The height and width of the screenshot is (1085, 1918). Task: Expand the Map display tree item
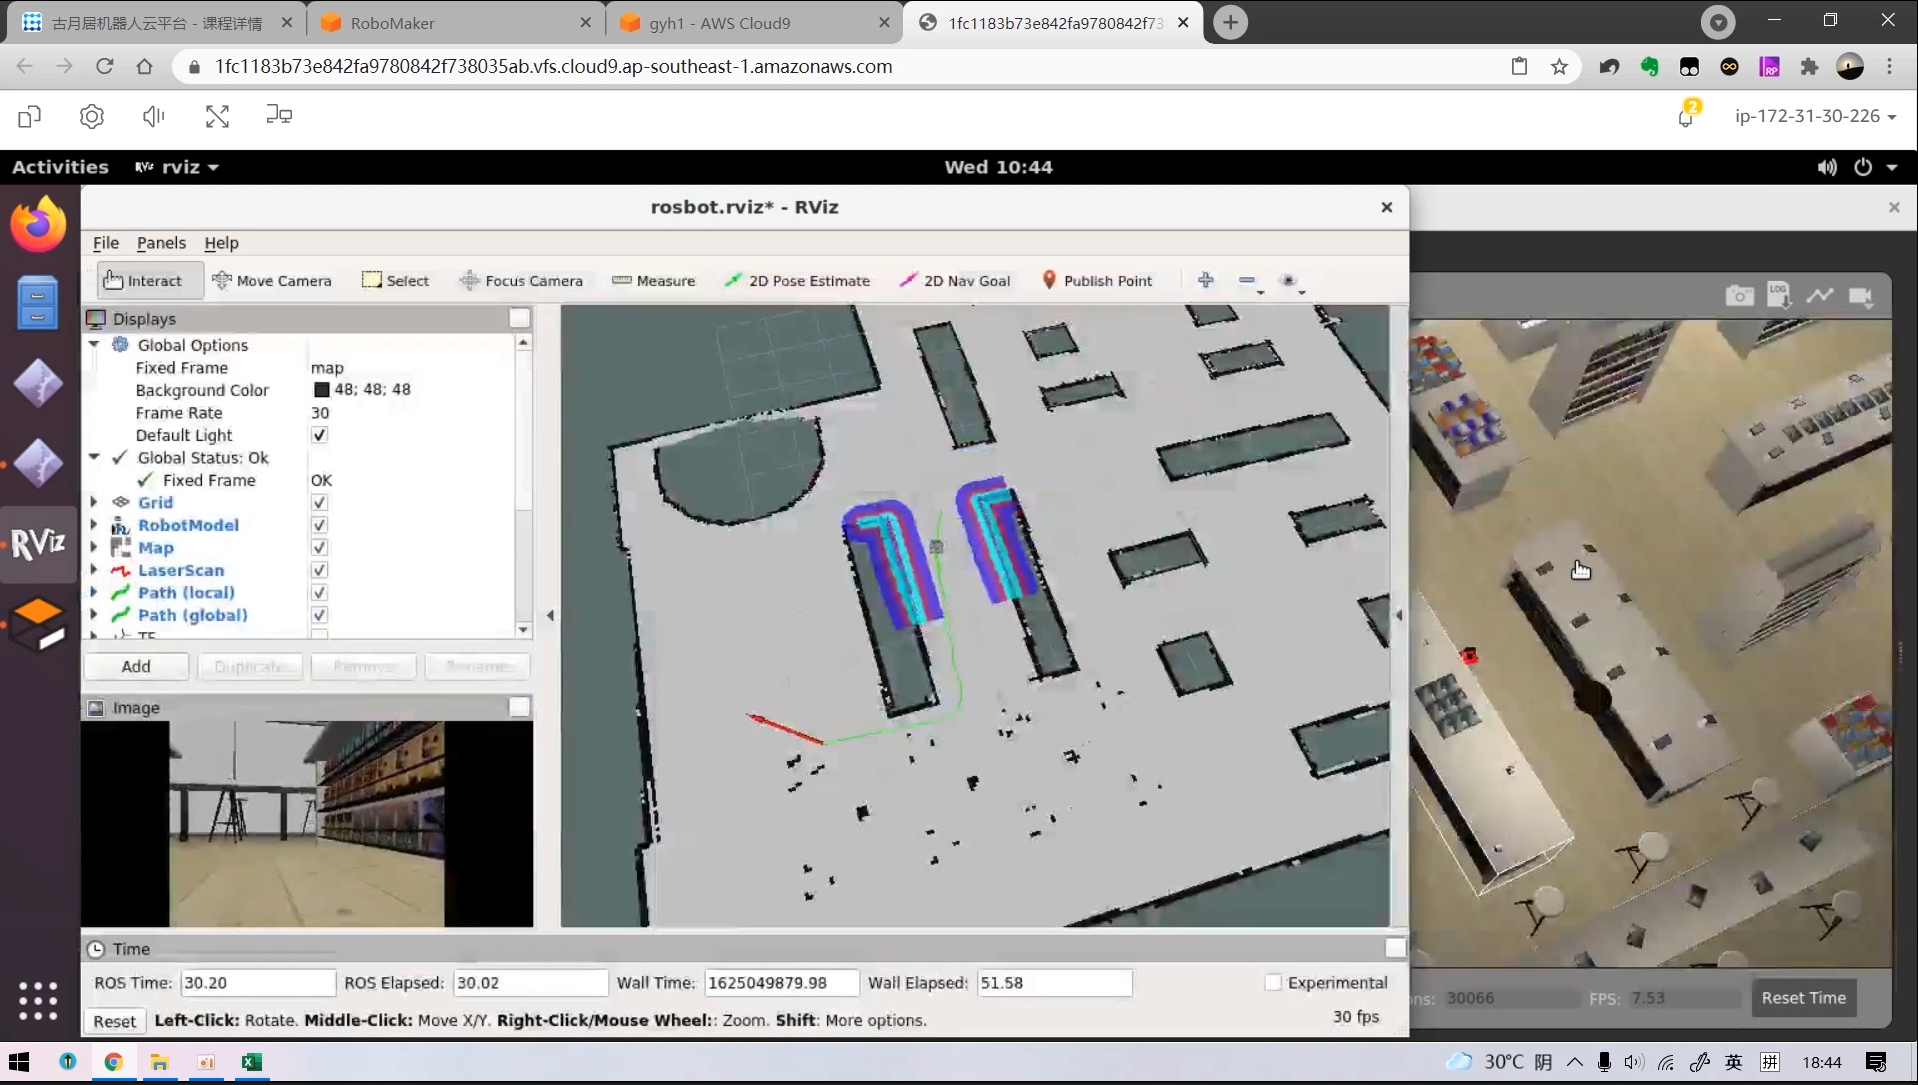[x=94, y=547]
